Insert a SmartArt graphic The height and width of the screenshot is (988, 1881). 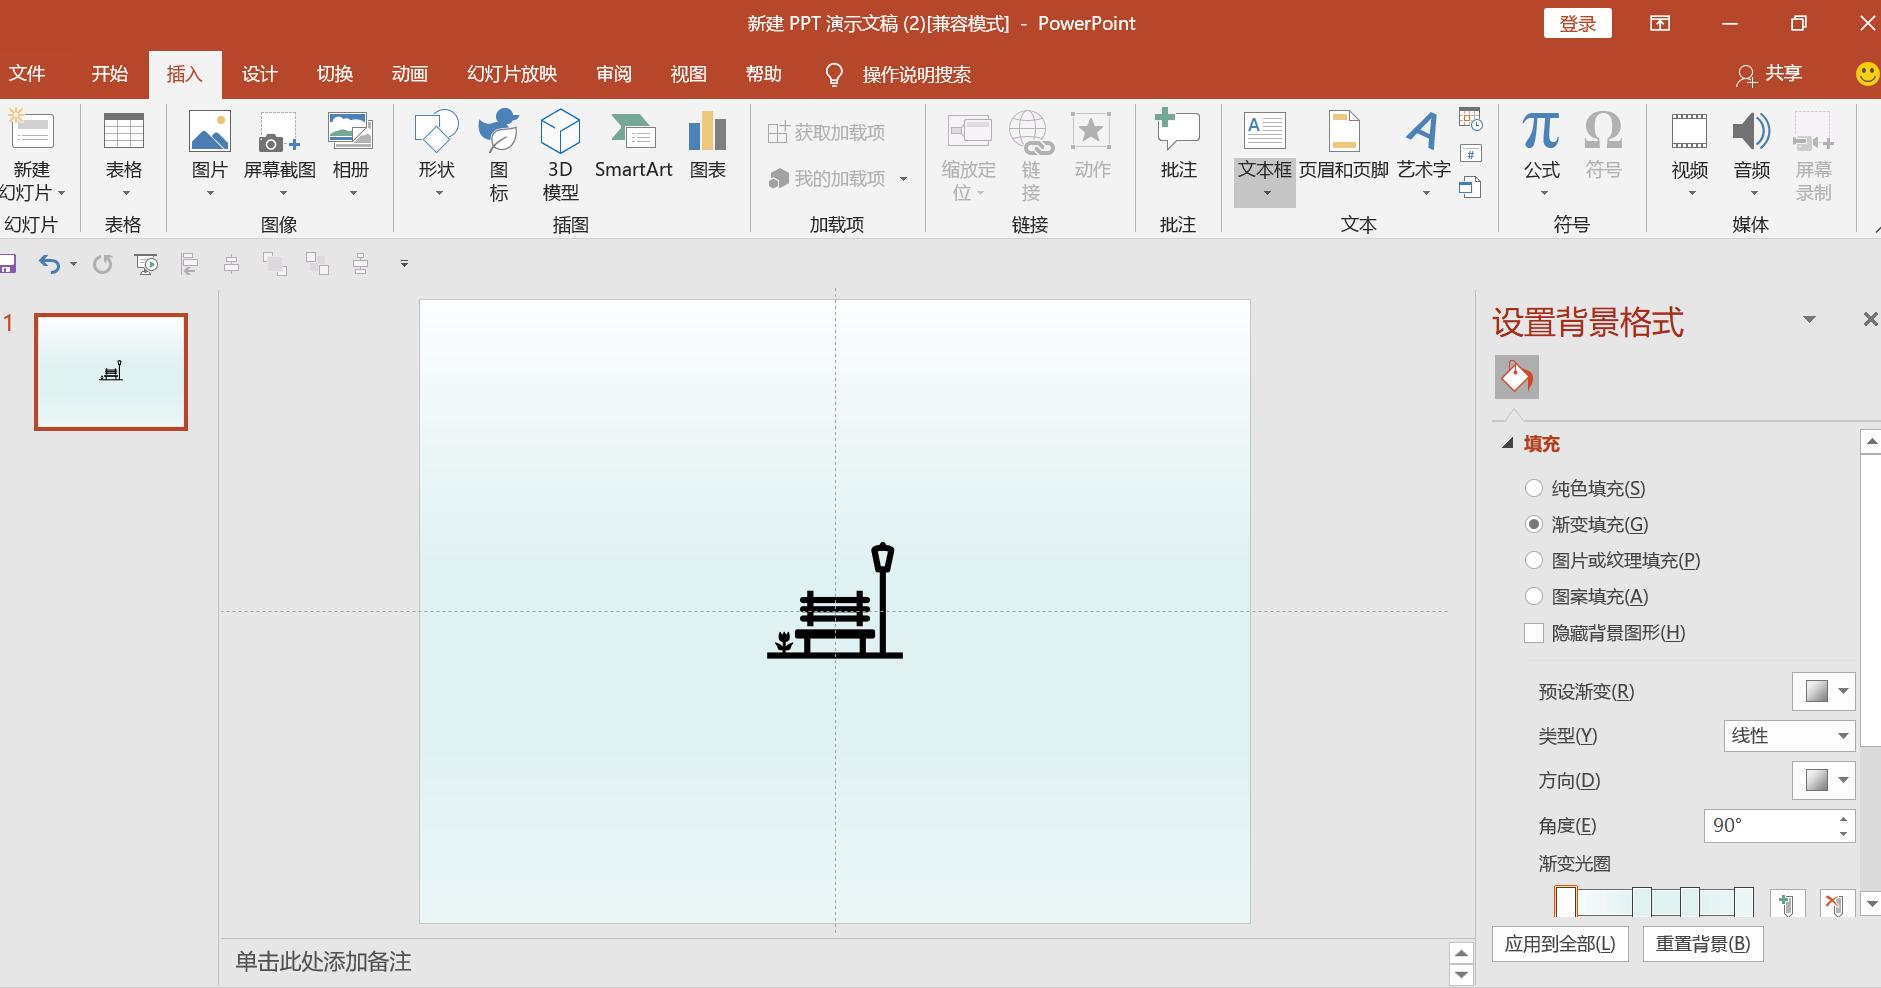click(x=632, y=150)
